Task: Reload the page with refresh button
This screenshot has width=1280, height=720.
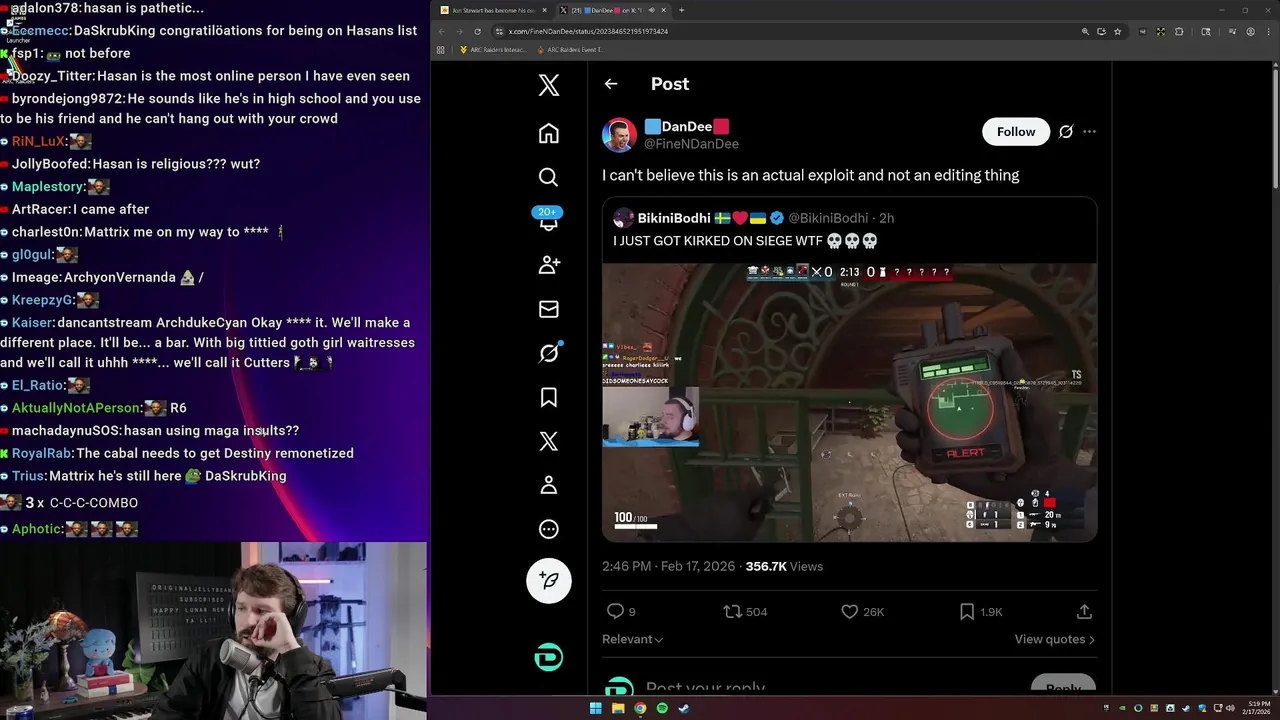Action: coord(477,31)
